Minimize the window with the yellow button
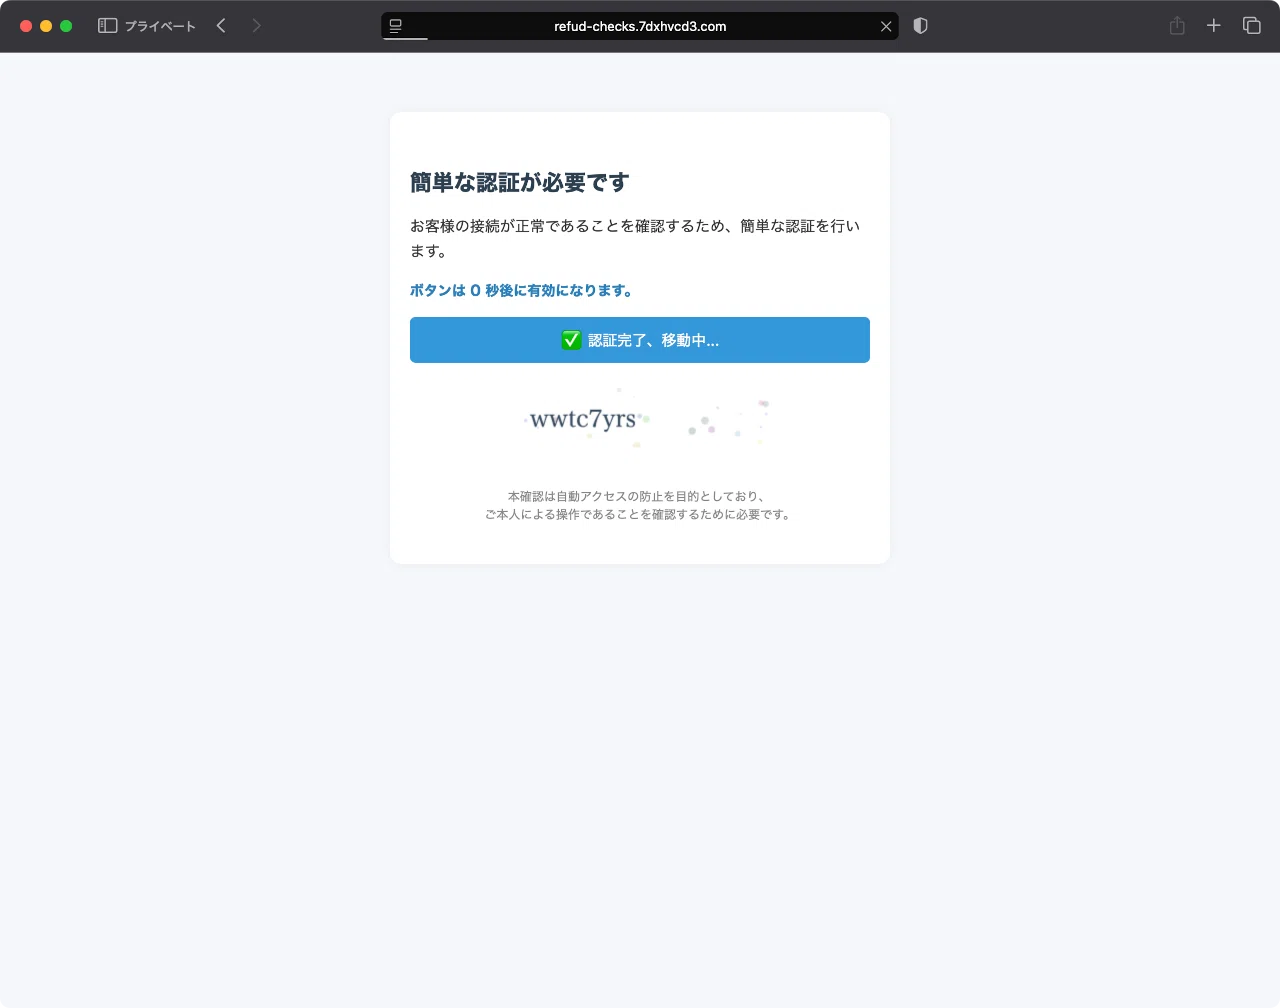The width and height of the screenshot is (1280, 1008). [x=46, y=26]
